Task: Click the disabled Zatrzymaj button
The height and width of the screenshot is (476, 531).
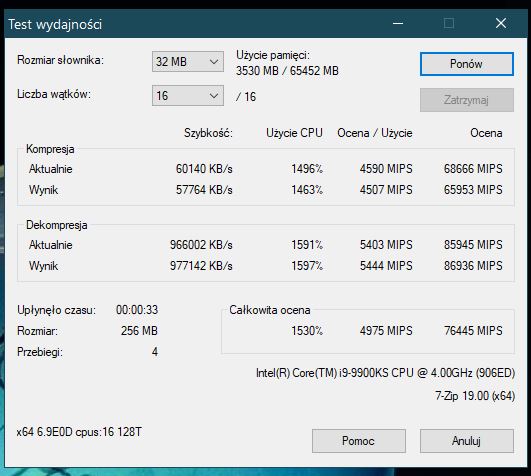Action: [x=467, y=100]
